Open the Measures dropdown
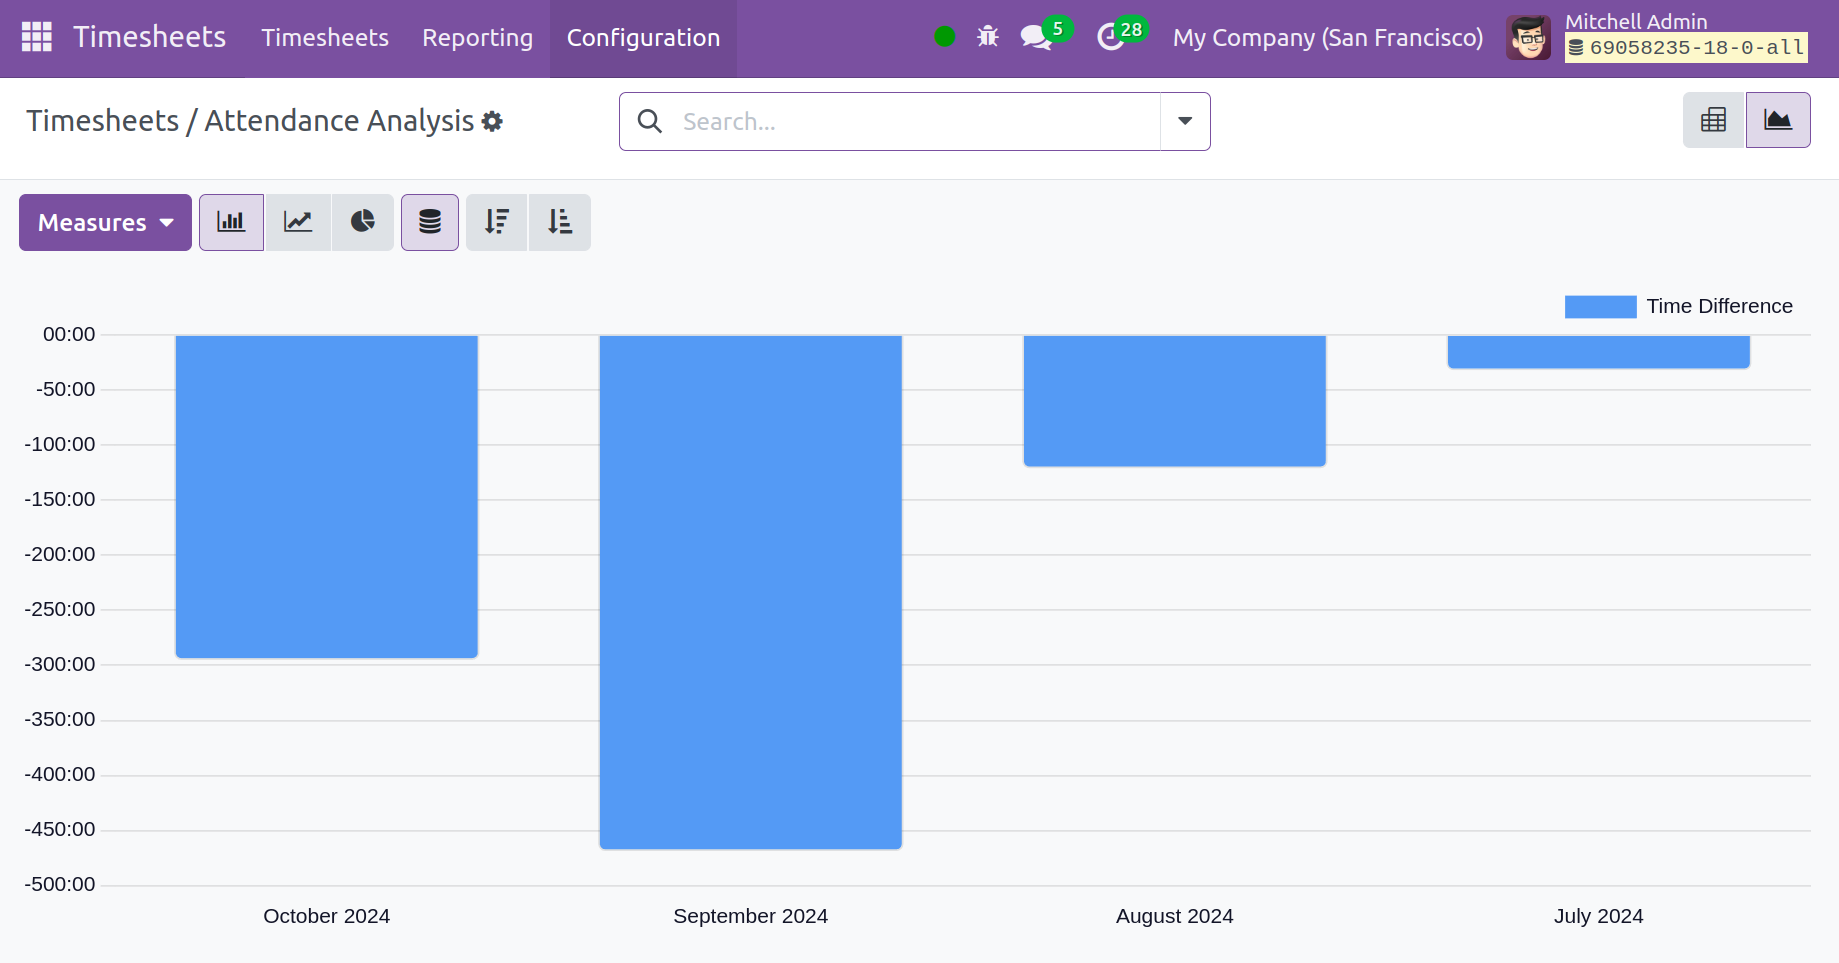1839x963 pixels. (105, 222)
